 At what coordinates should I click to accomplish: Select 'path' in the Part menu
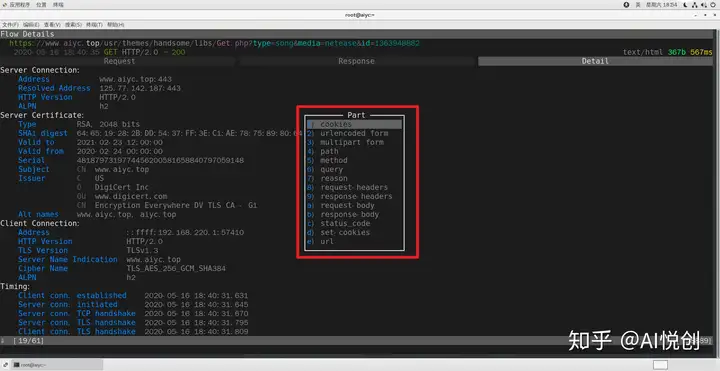354,151
